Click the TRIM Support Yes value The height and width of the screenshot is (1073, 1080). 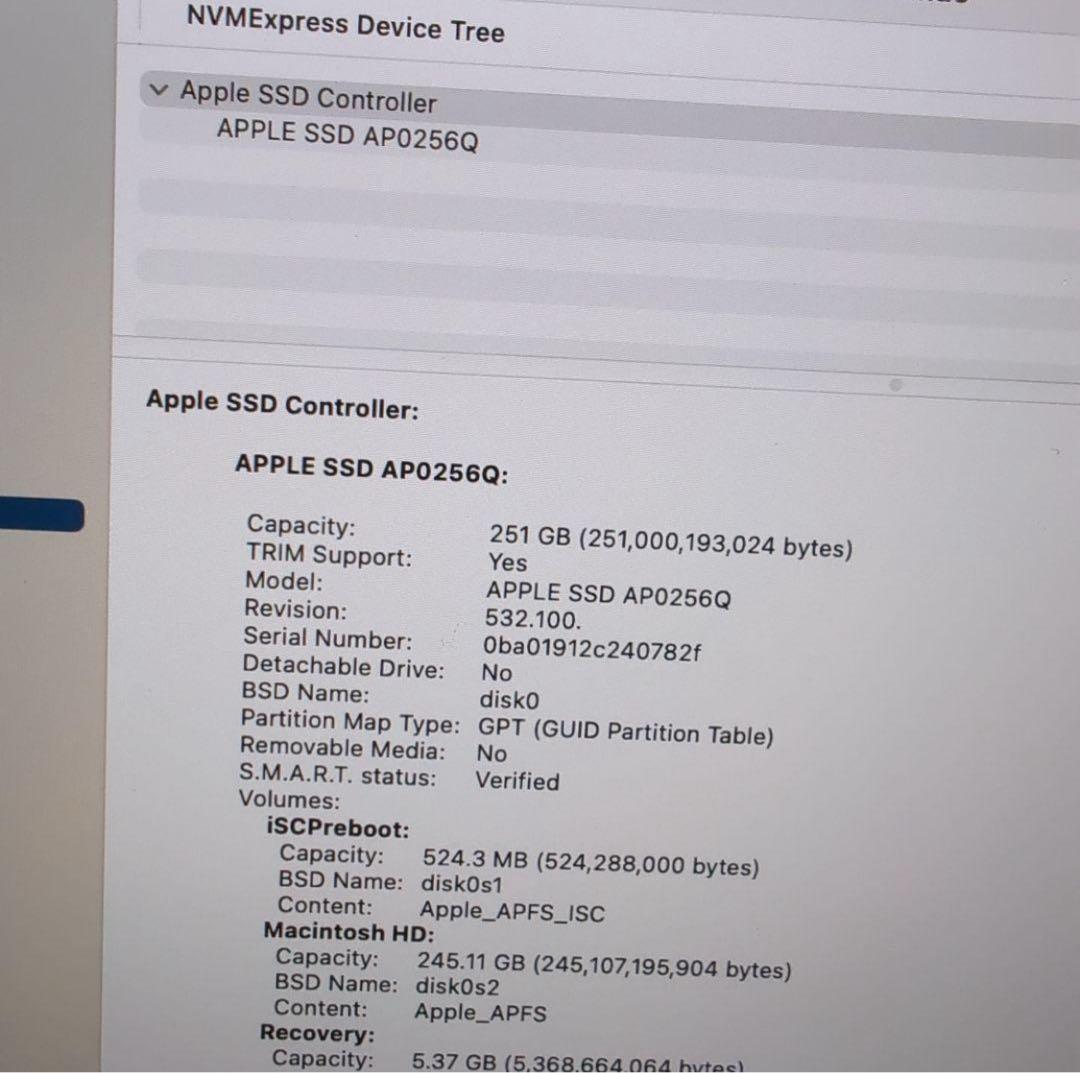tap(507, 562)
